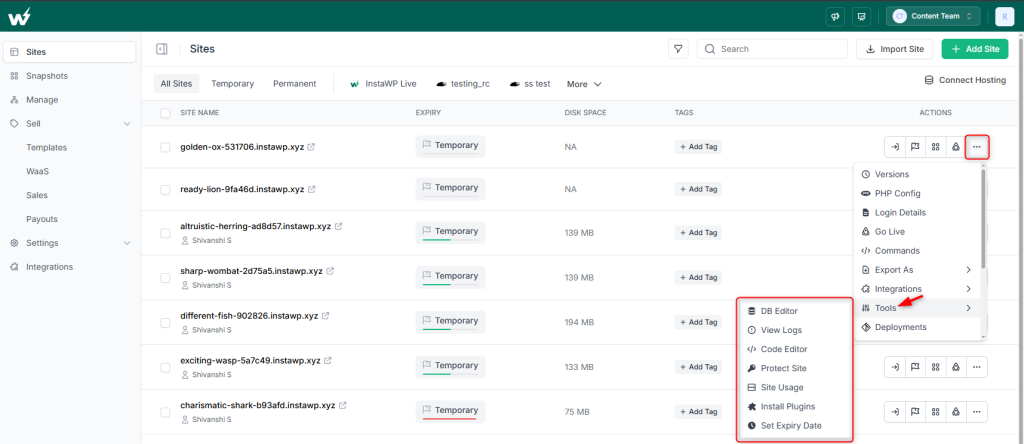Click Temporary expiry badge for golden-ox

(451, 146)
